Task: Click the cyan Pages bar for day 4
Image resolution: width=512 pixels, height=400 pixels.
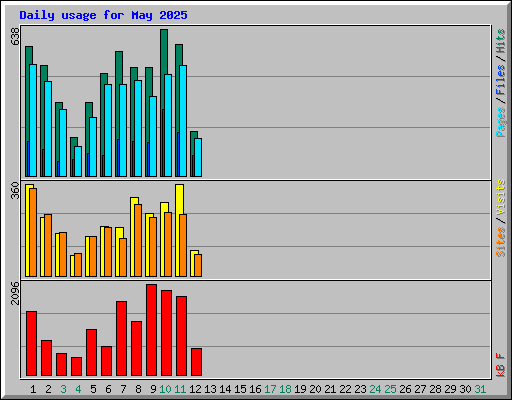Action: (78, 161)
